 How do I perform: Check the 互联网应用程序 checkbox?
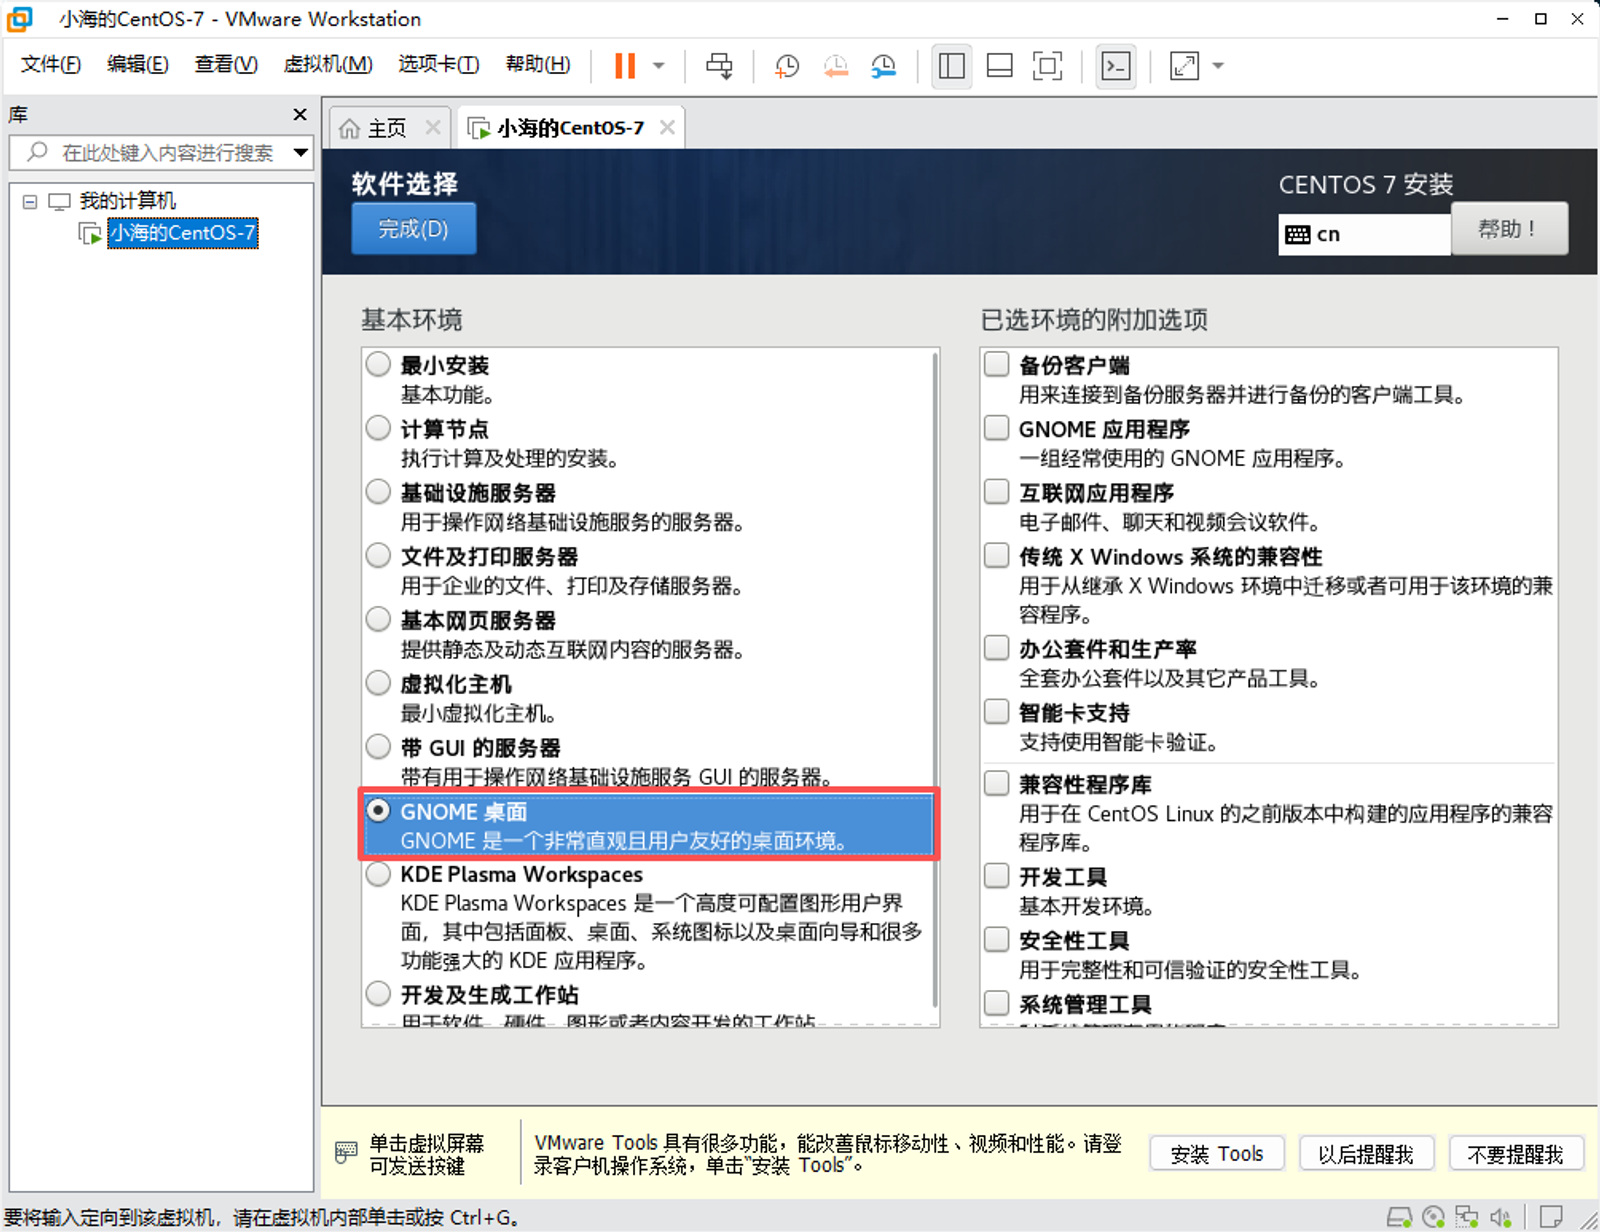(x=996, y=492)
